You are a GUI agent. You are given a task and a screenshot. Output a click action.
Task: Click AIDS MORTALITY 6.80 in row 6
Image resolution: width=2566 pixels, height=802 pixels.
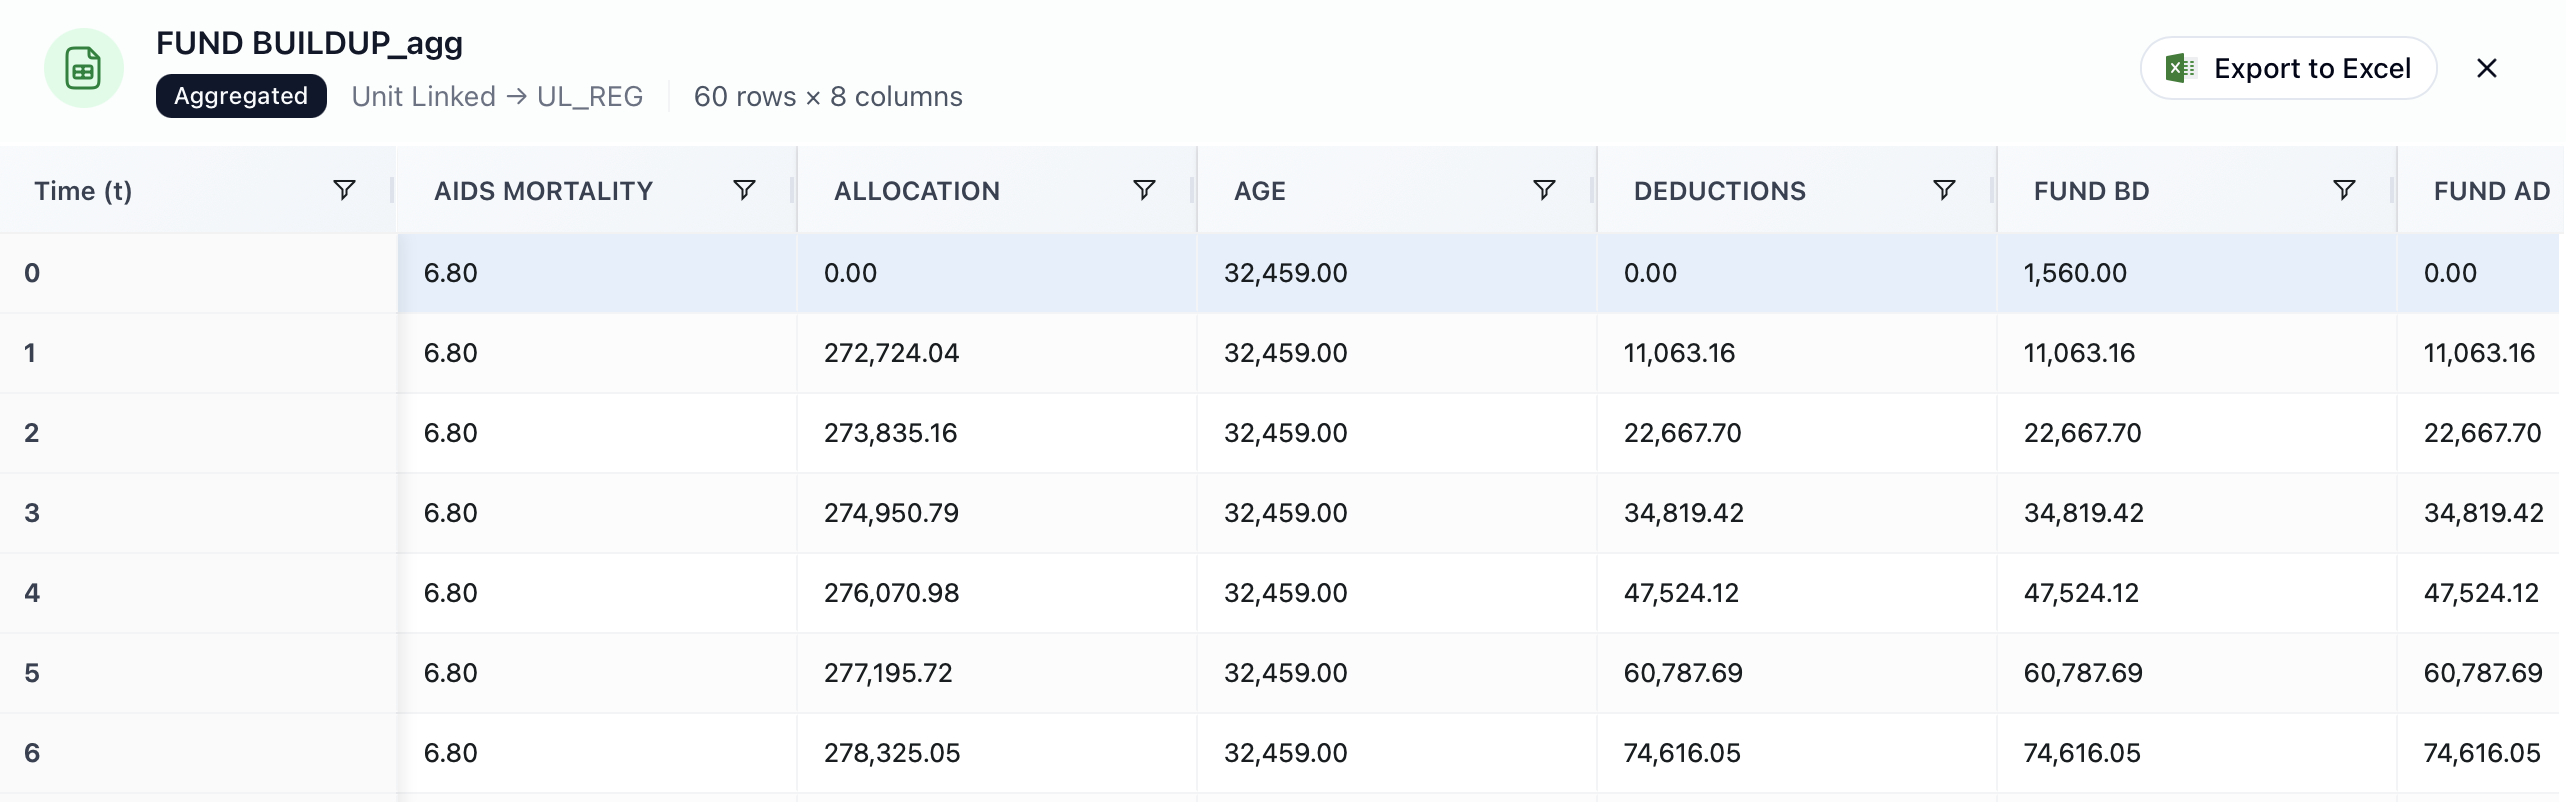(x=450, y=753)
